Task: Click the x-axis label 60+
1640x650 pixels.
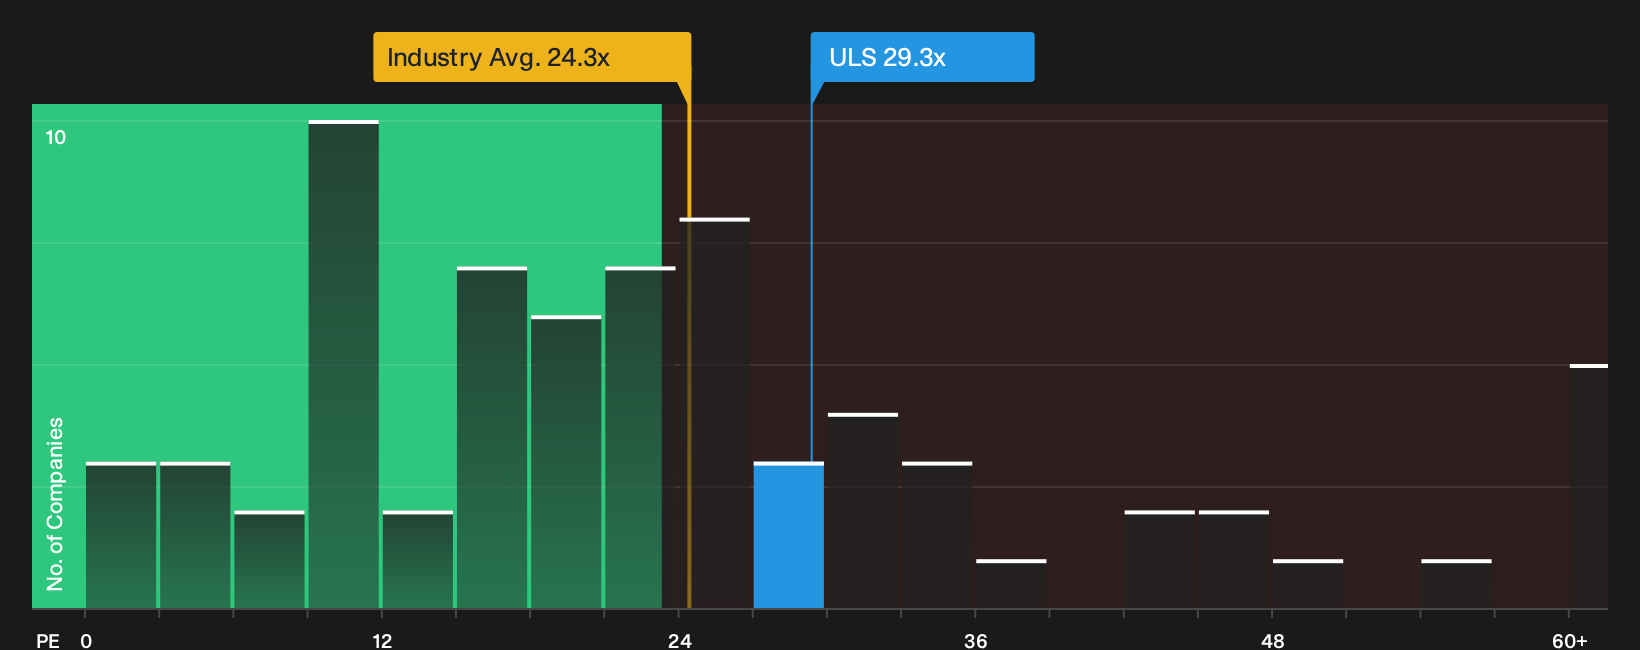Action: click(1570, 640)
